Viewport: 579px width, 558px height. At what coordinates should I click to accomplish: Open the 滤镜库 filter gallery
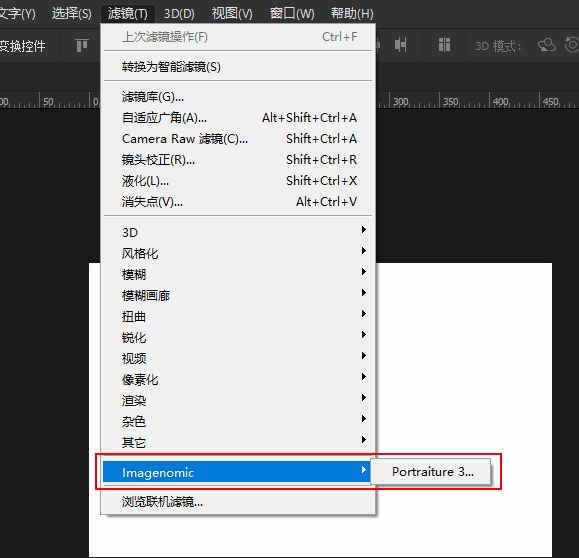(238, 97)
